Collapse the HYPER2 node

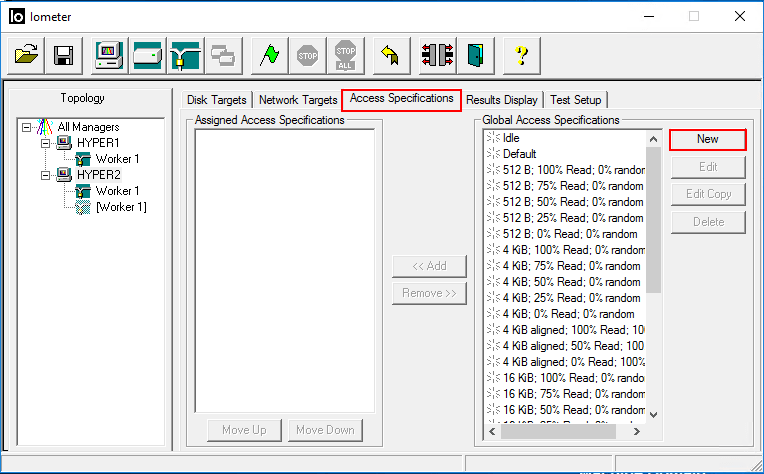pos(45,175)
